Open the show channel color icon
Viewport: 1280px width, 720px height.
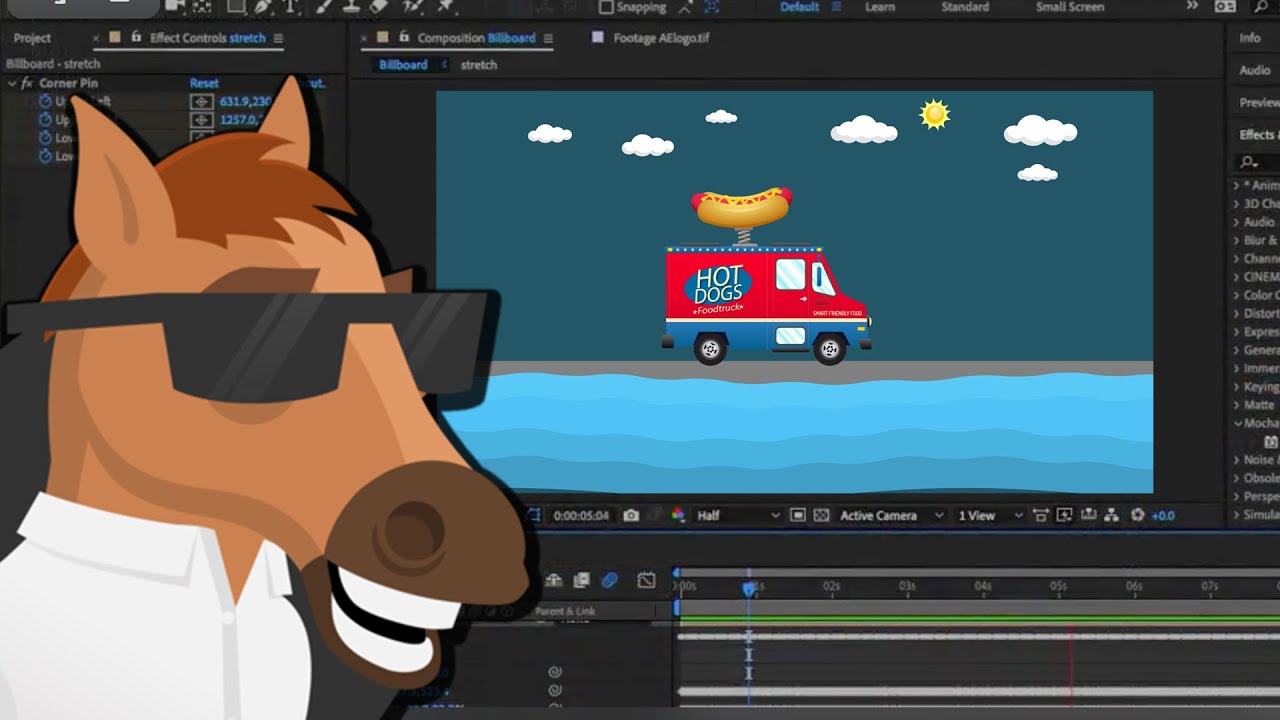(677, 515)
